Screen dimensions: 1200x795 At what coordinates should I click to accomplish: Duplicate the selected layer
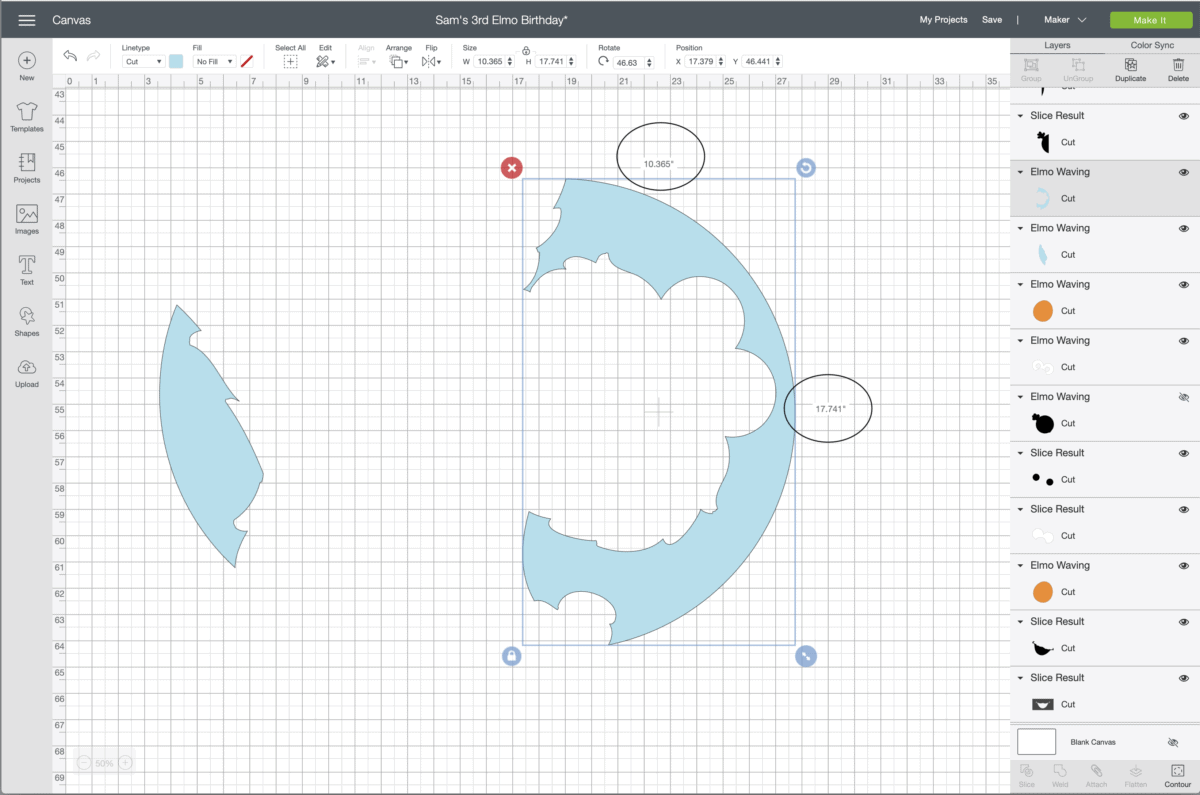(1130, 70)
